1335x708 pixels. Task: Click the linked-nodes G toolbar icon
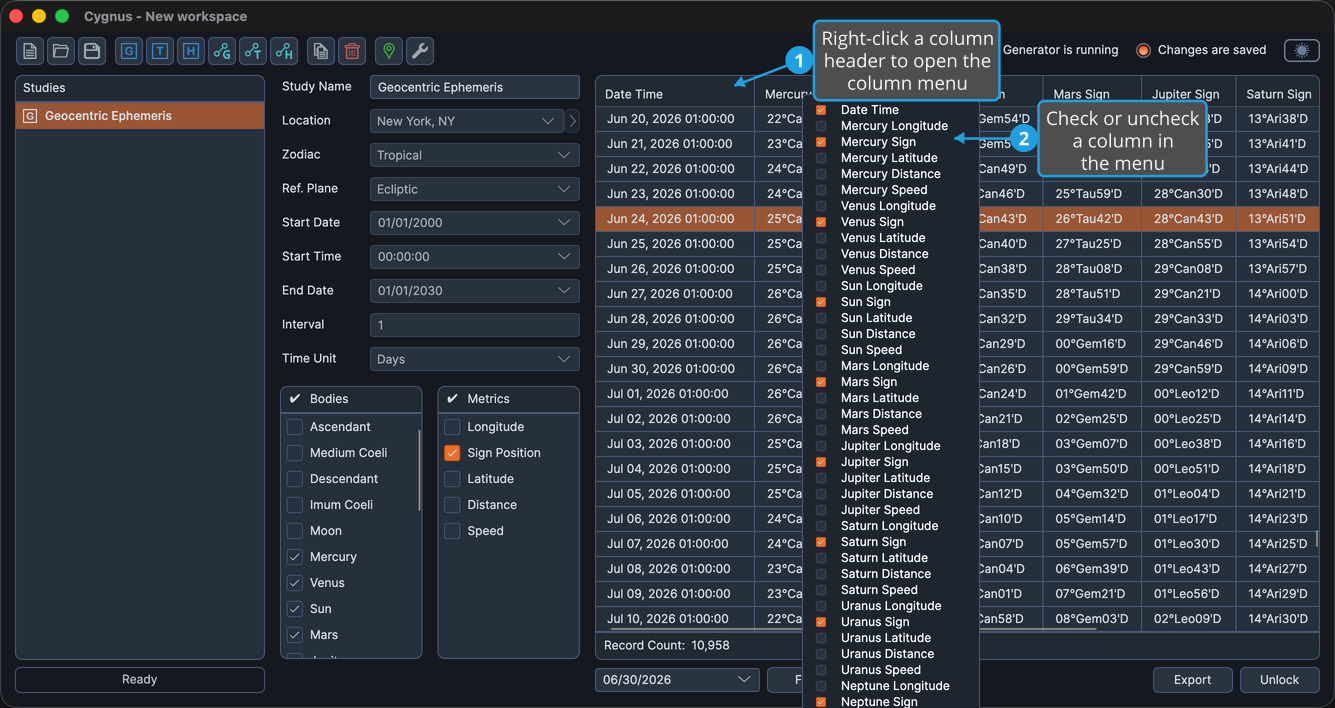222,51
